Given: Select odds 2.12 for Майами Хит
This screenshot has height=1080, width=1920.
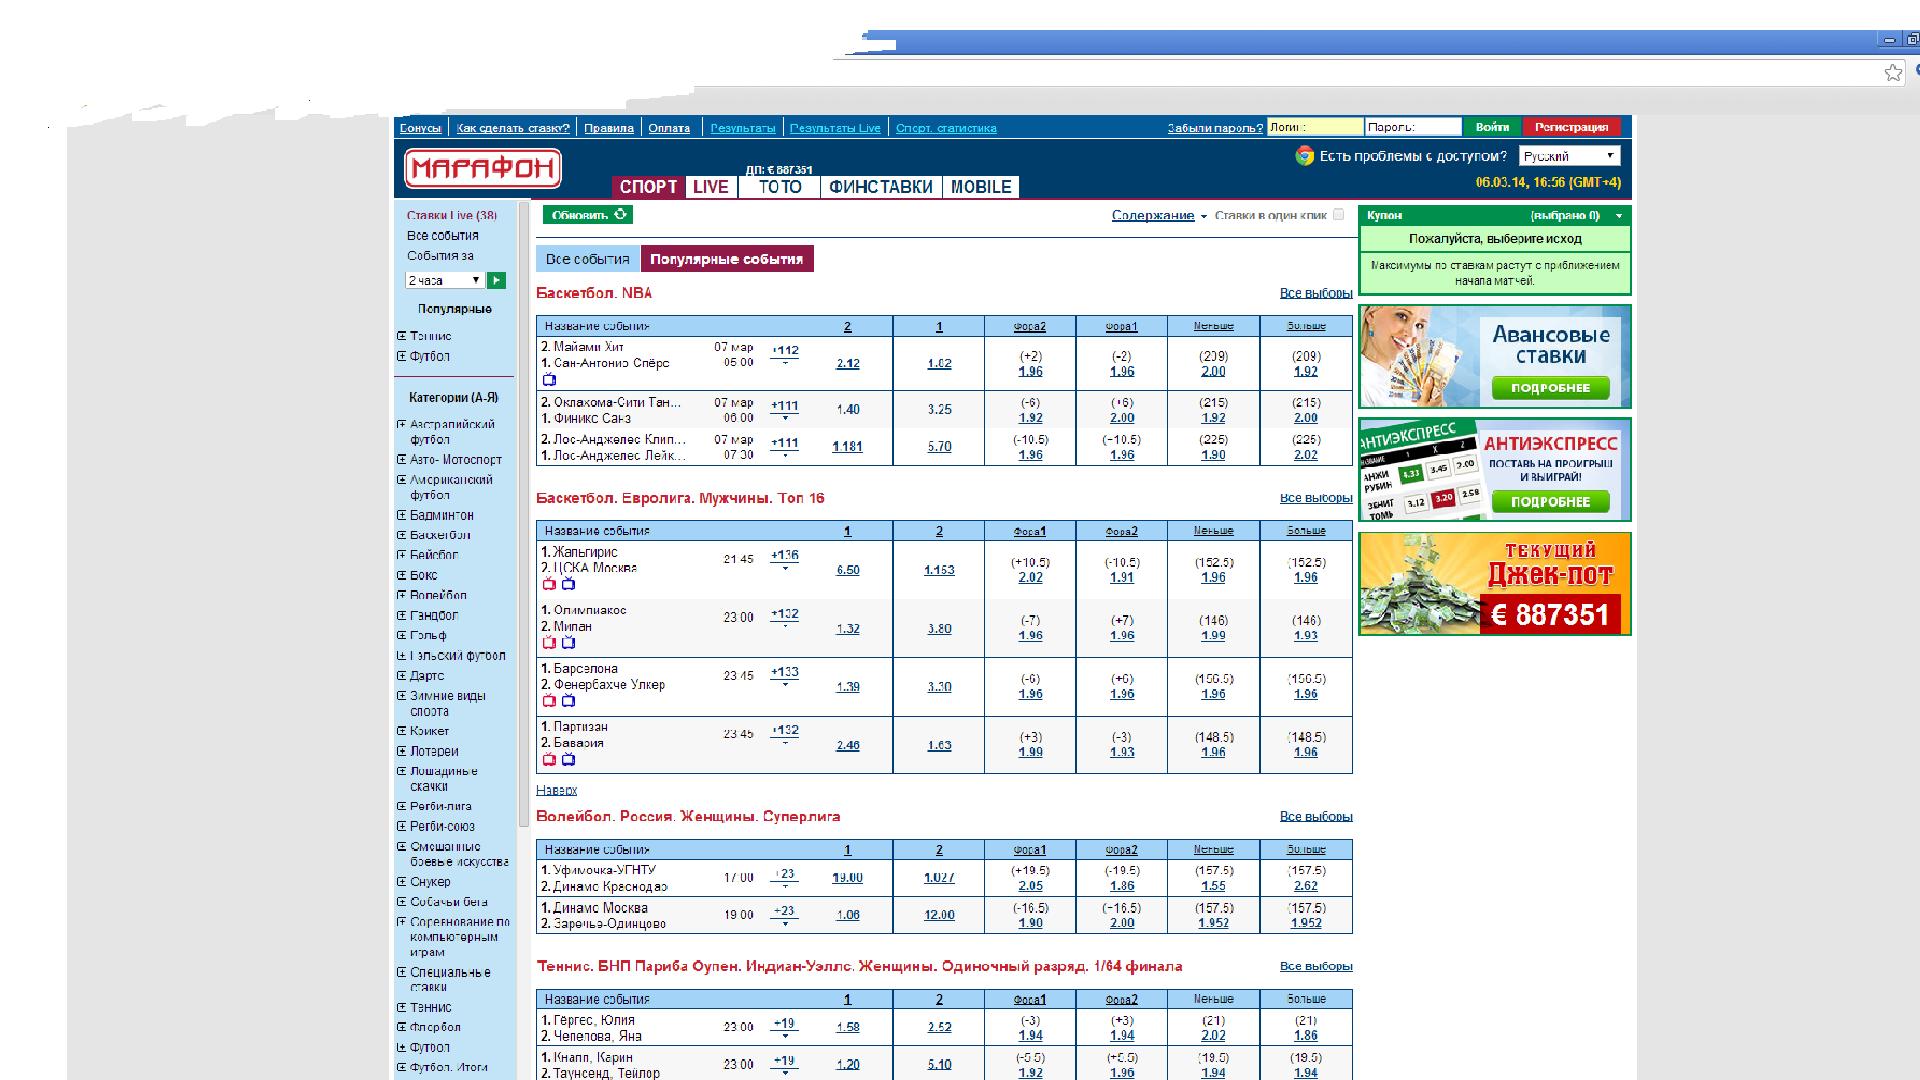Looking at the screenshot, I should click(x=848, y=364).
